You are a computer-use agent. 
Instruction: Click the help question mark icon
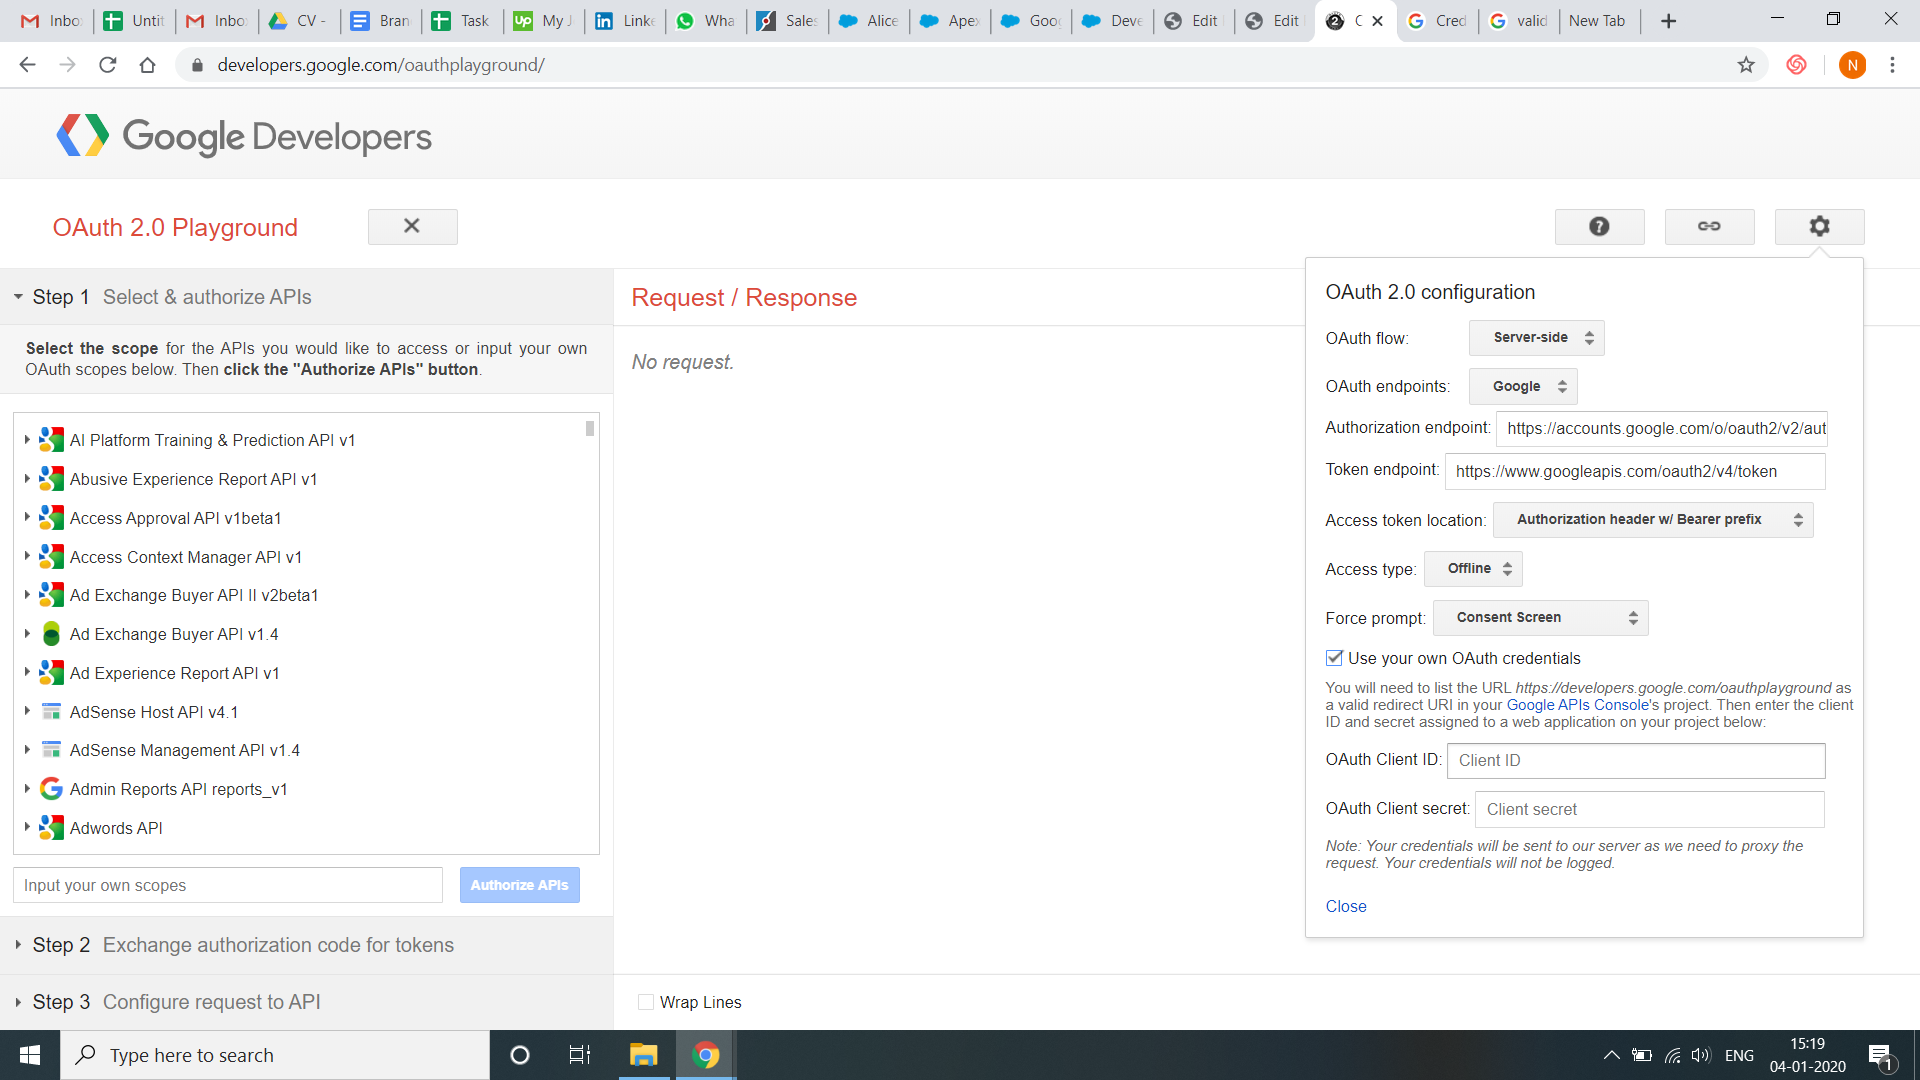pyautogui.click(x=1599, y=226)
